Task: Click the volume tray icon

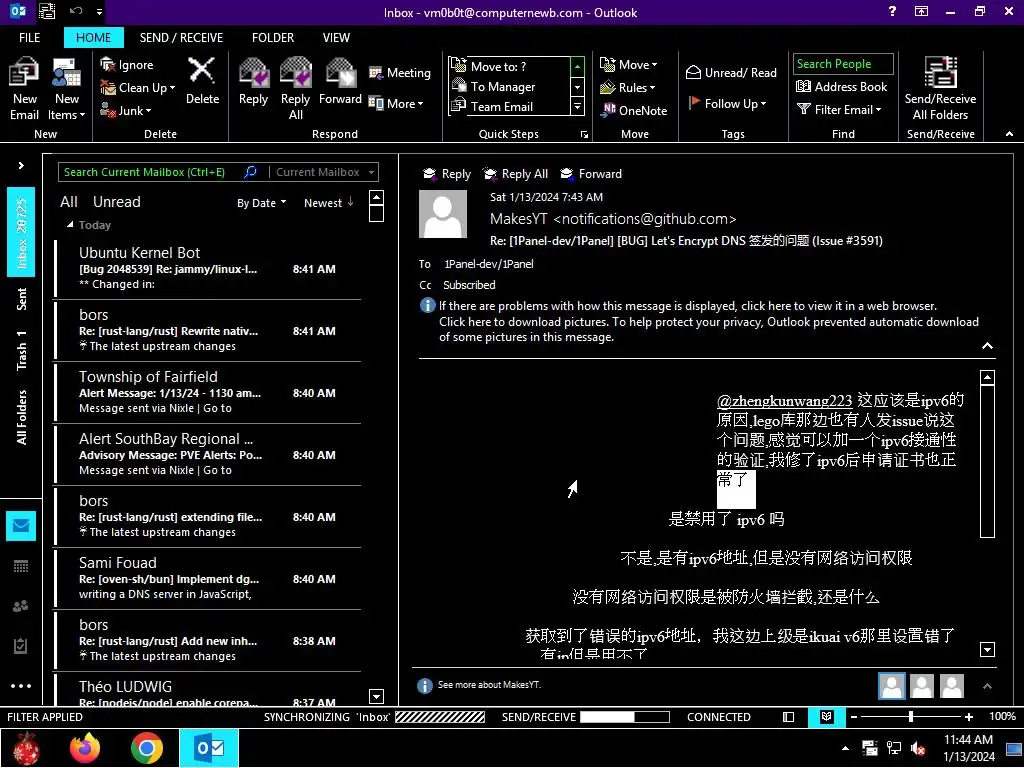Action: tap(918, 748)
